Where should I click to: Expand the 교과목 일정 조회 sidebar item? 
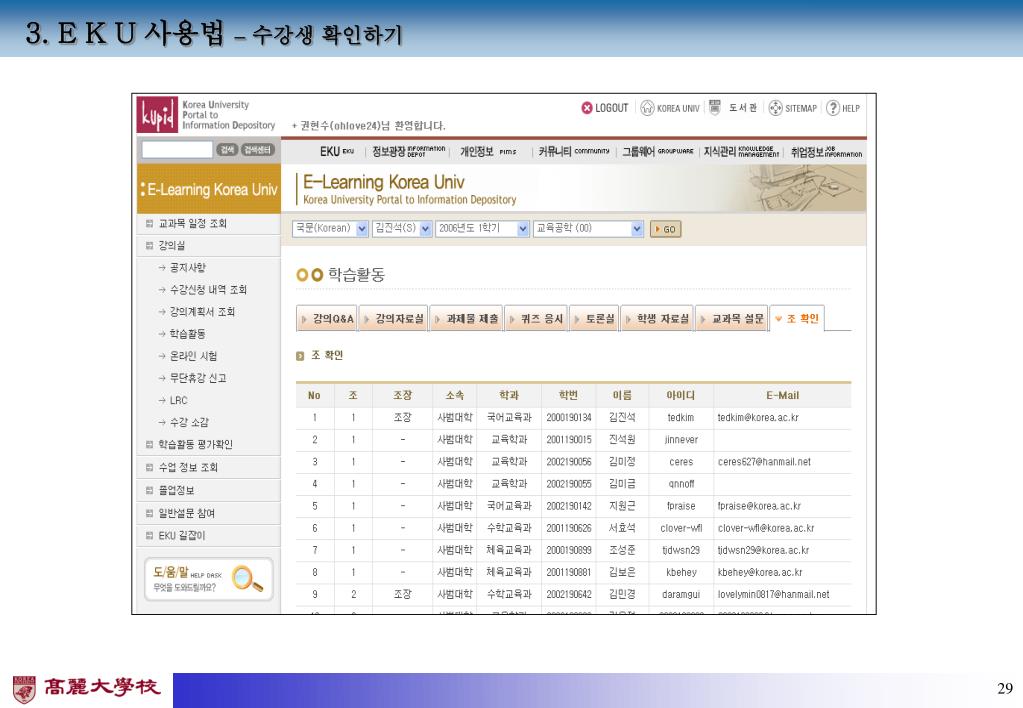click(x=192, y=224)
